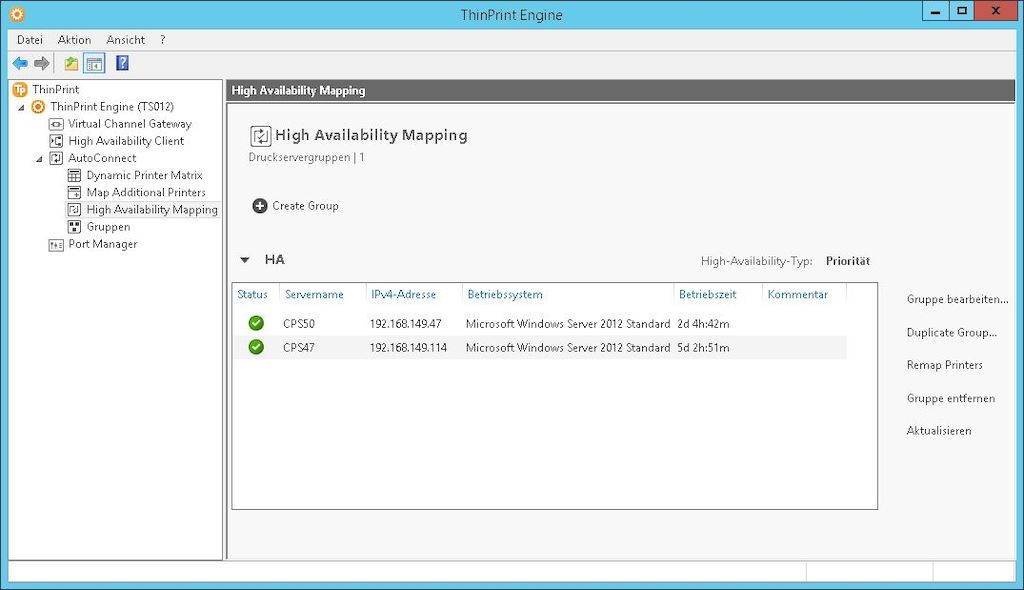Select High Availability Client in tree

click(x=126, y=140)
